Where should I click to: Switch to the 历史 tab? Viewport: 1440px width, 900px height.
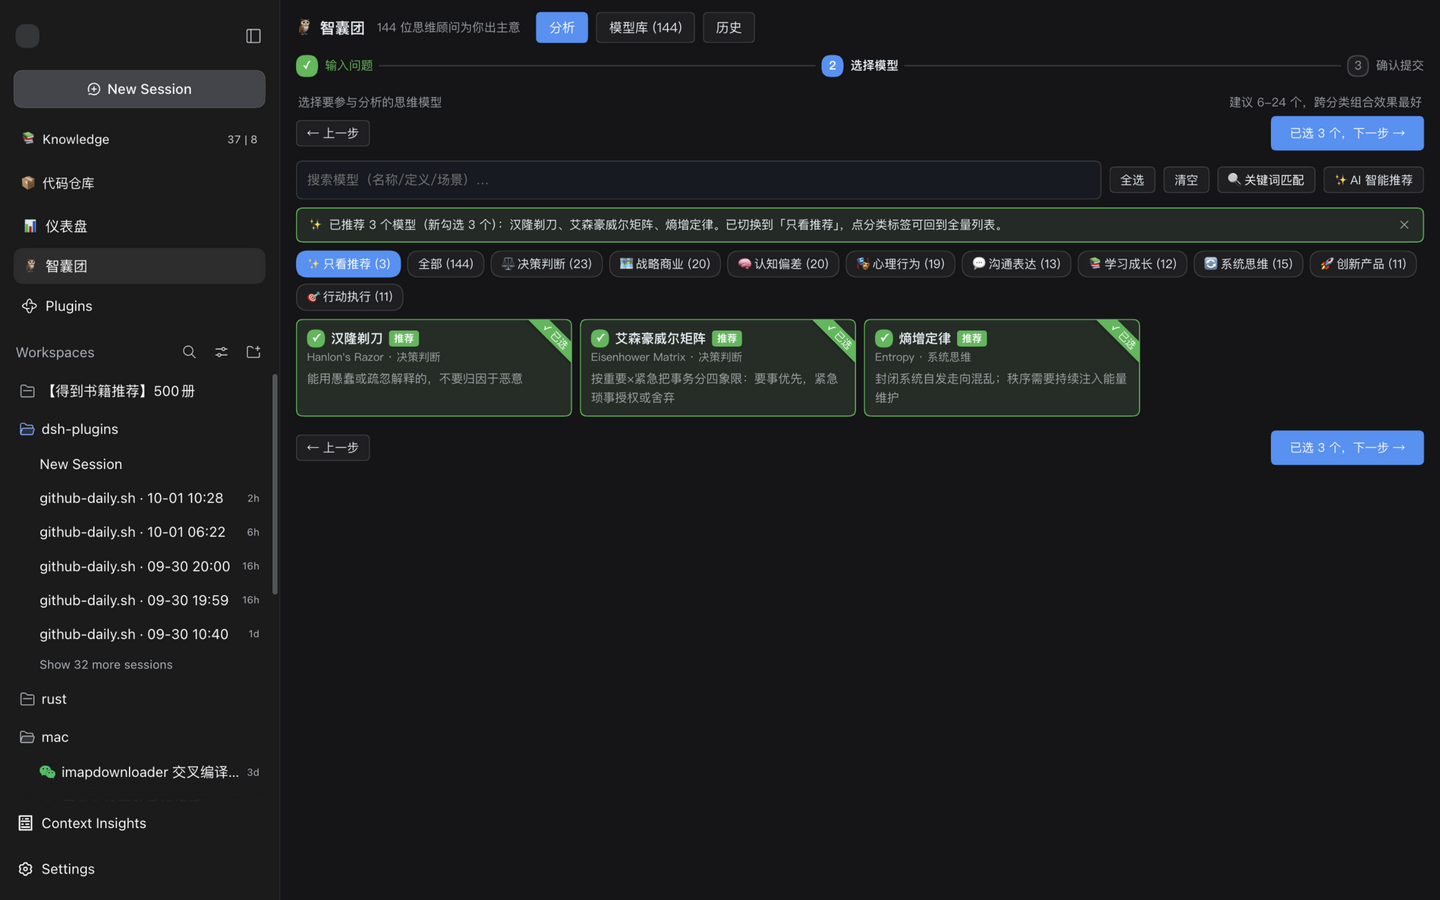(x=729, y=28)
